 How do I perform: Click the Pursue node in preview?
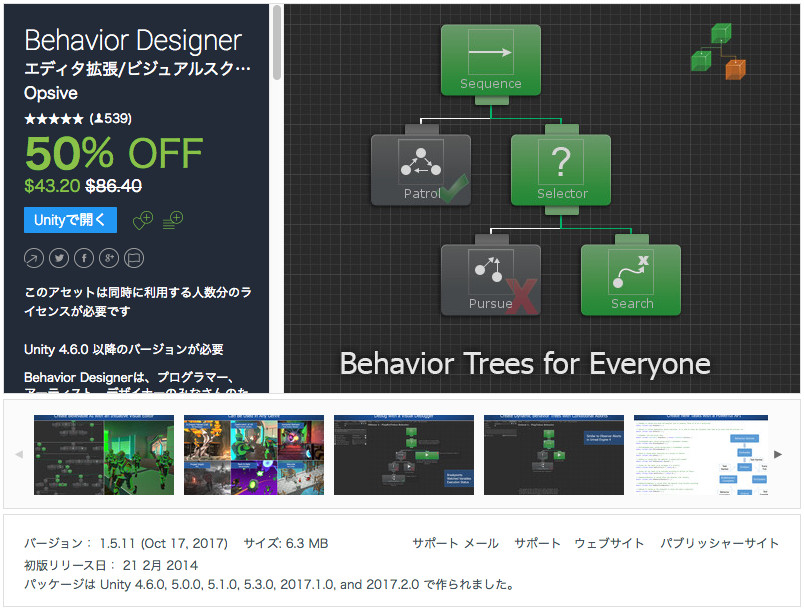[491, 280]
